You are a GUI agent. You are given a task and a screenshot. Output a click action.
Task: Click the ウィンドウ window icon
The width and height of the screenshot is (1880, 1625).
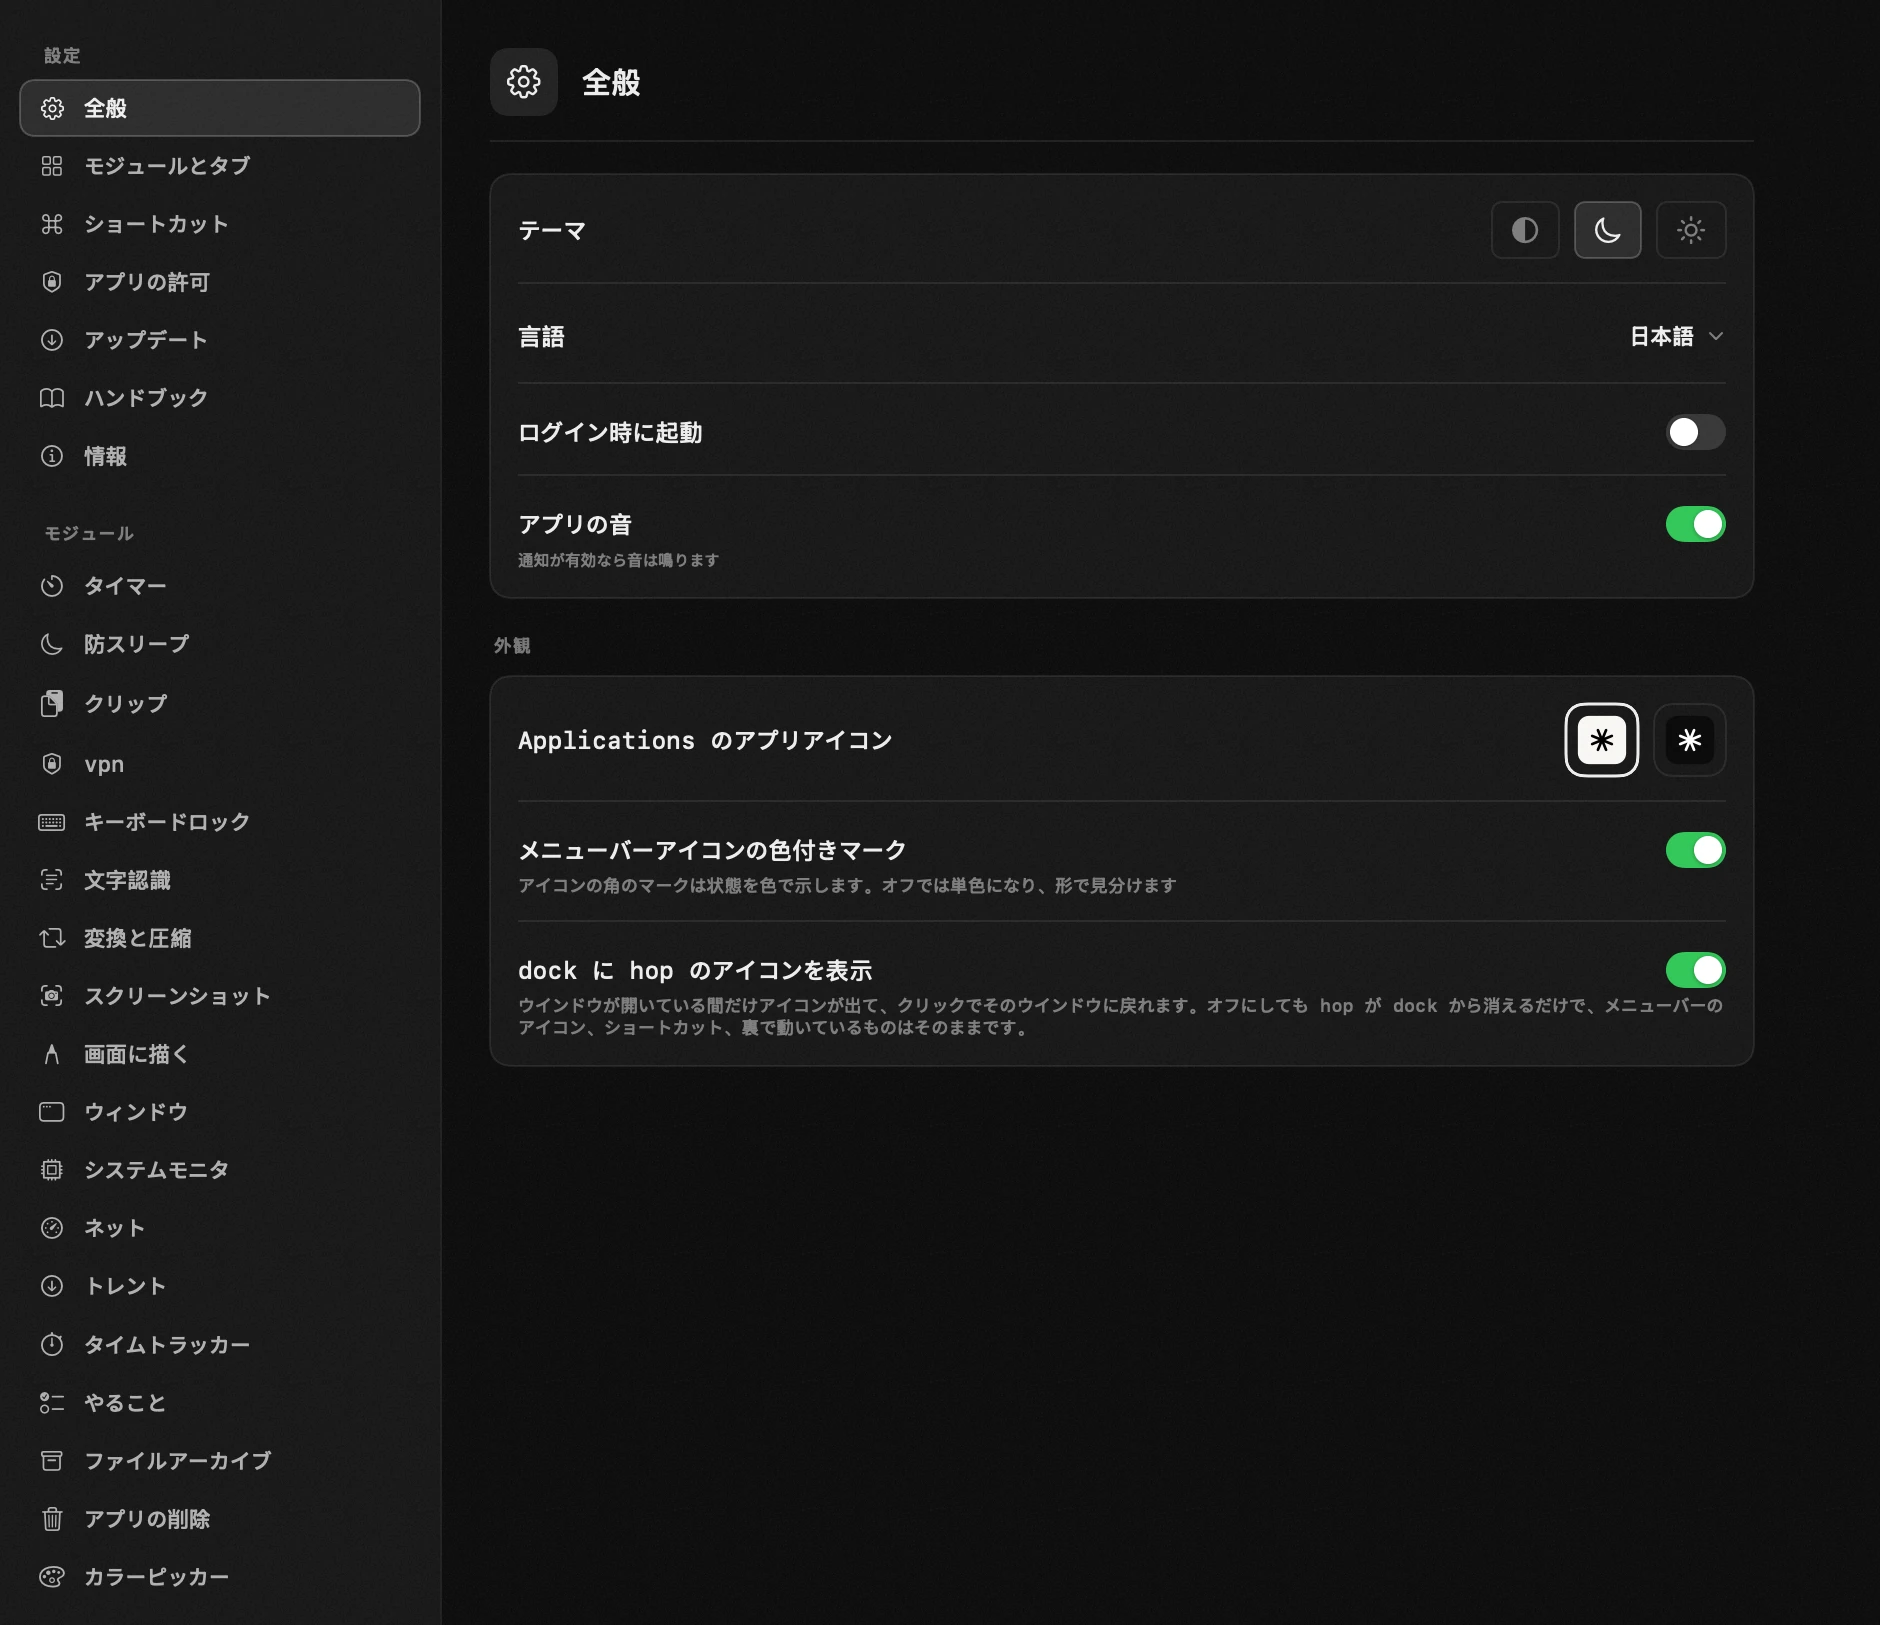[x=52, y=1112]
